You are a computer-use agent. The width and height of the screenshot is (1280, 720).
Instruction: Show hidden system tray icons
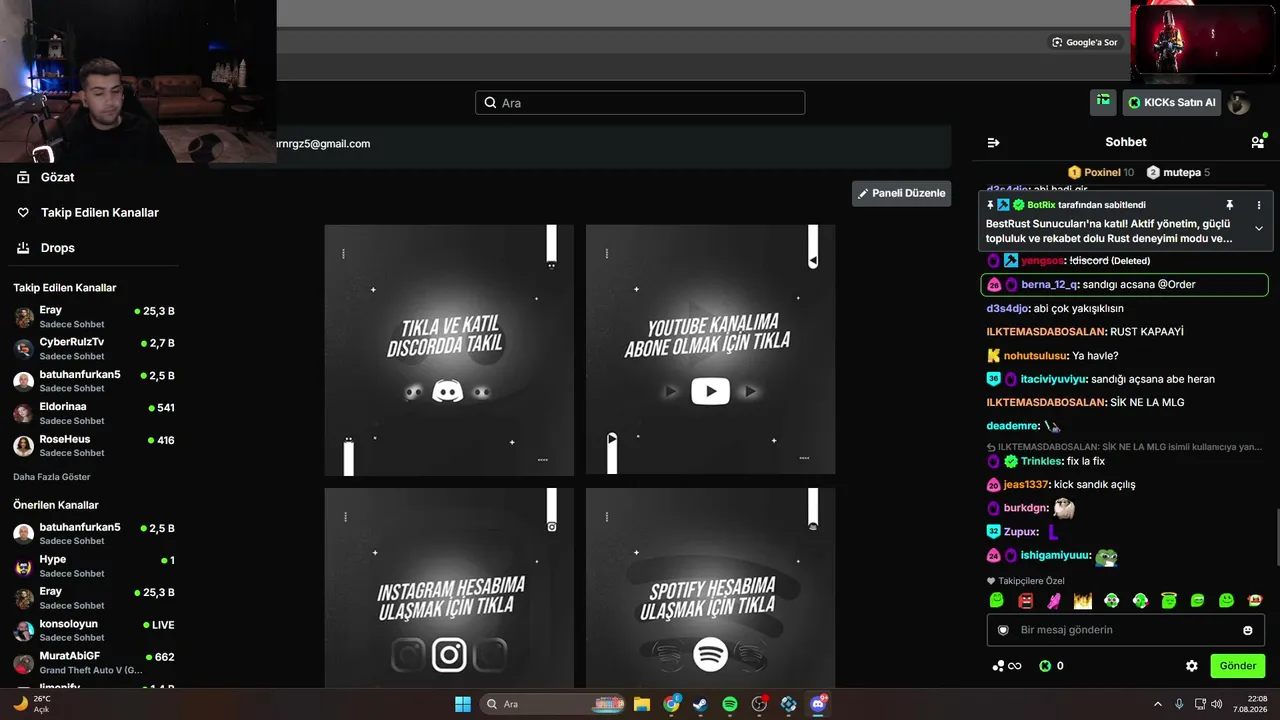click(1158, 704)
